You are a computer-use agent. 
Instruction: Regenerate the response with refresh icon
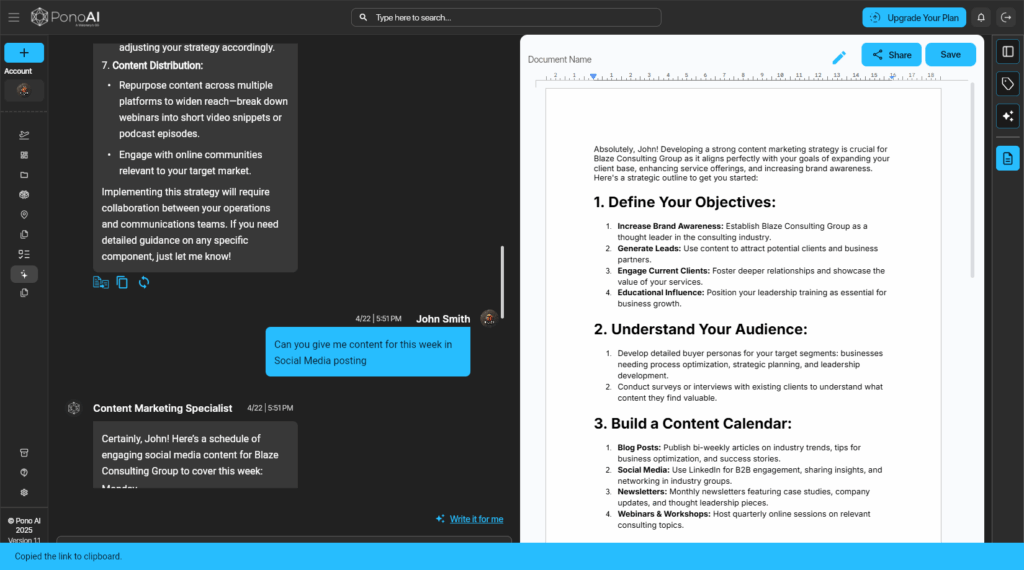point(144,283)
